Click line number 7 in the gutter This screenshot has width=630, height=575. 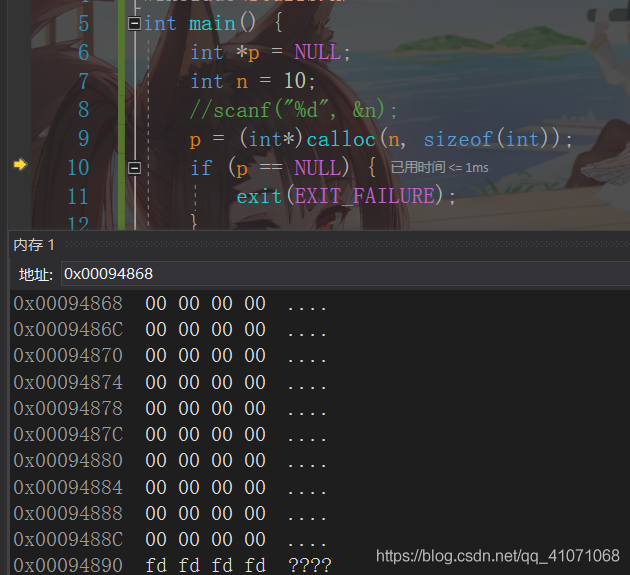coord(84,81)
